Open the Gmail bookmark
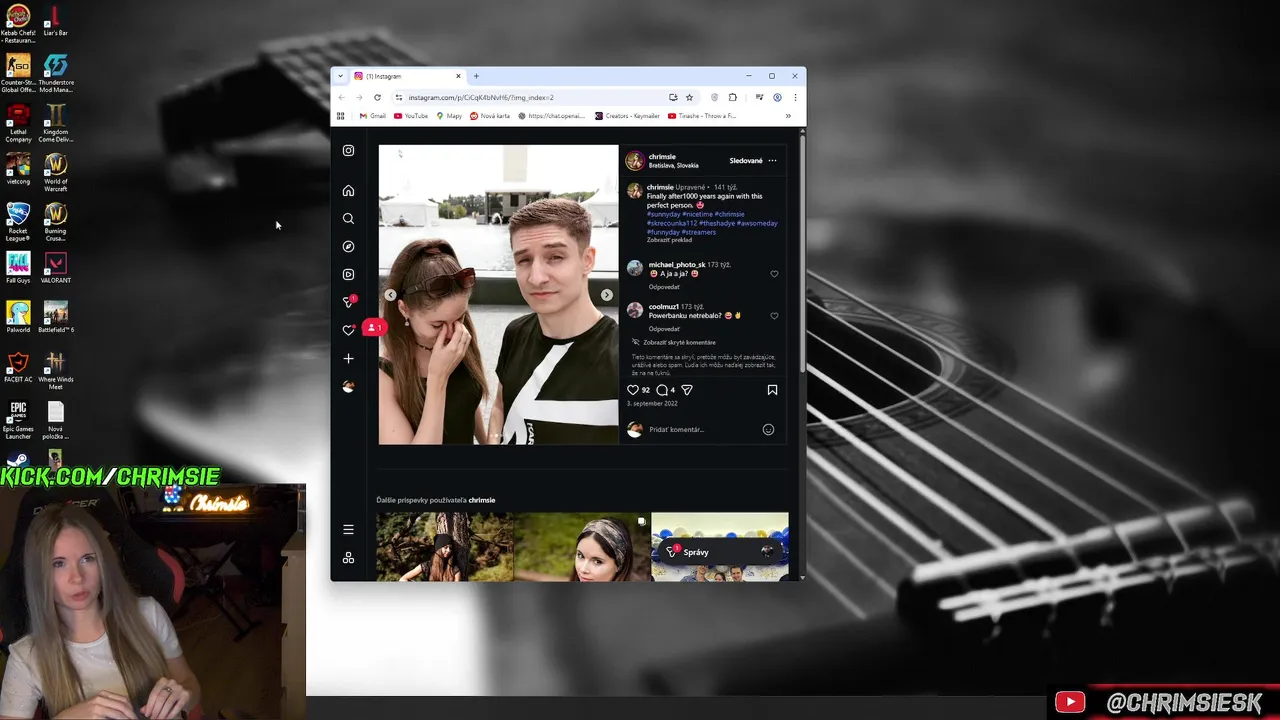Image resolution: width=1280 pixels, height=720 pixels. 372,116
